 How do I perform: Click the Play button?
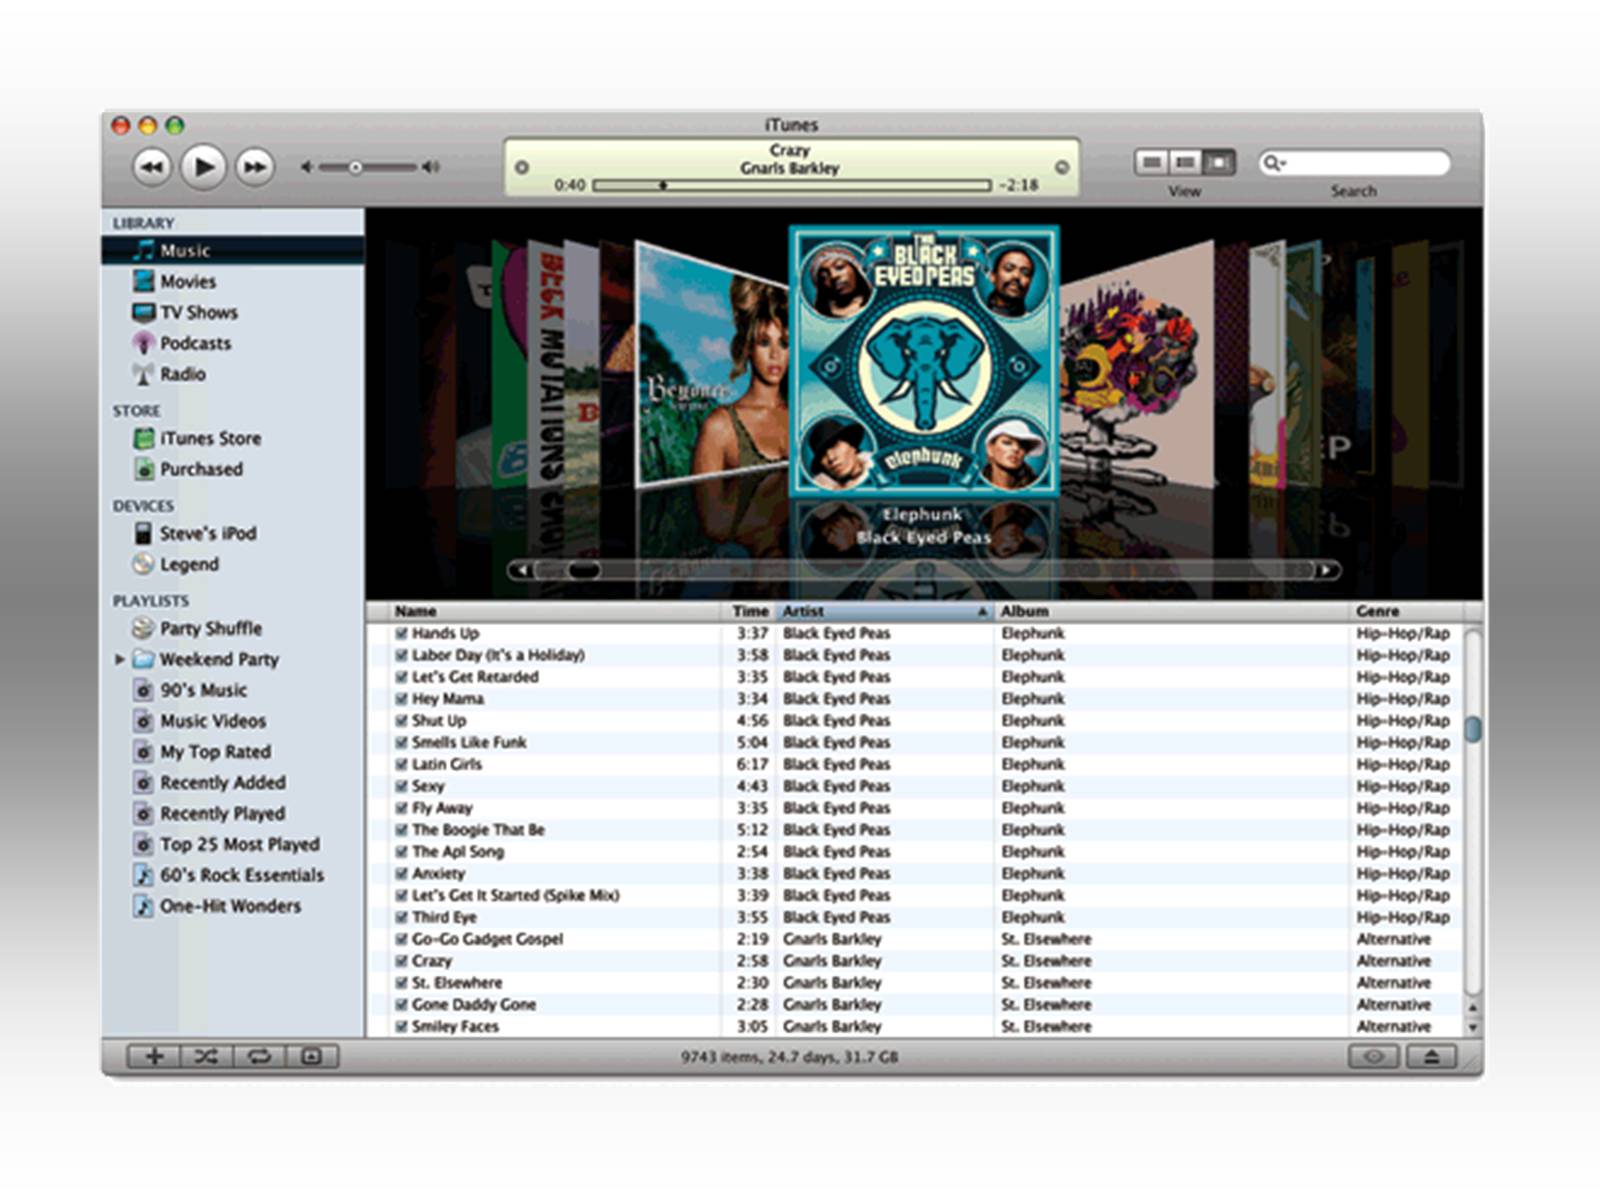(x=203, y=166)
